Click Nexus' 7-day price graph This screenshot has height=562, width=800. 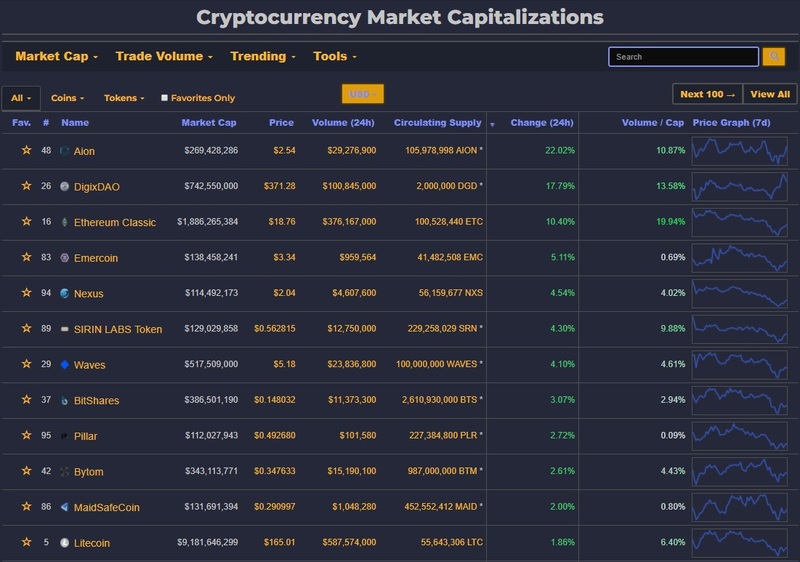click(739, 293)
